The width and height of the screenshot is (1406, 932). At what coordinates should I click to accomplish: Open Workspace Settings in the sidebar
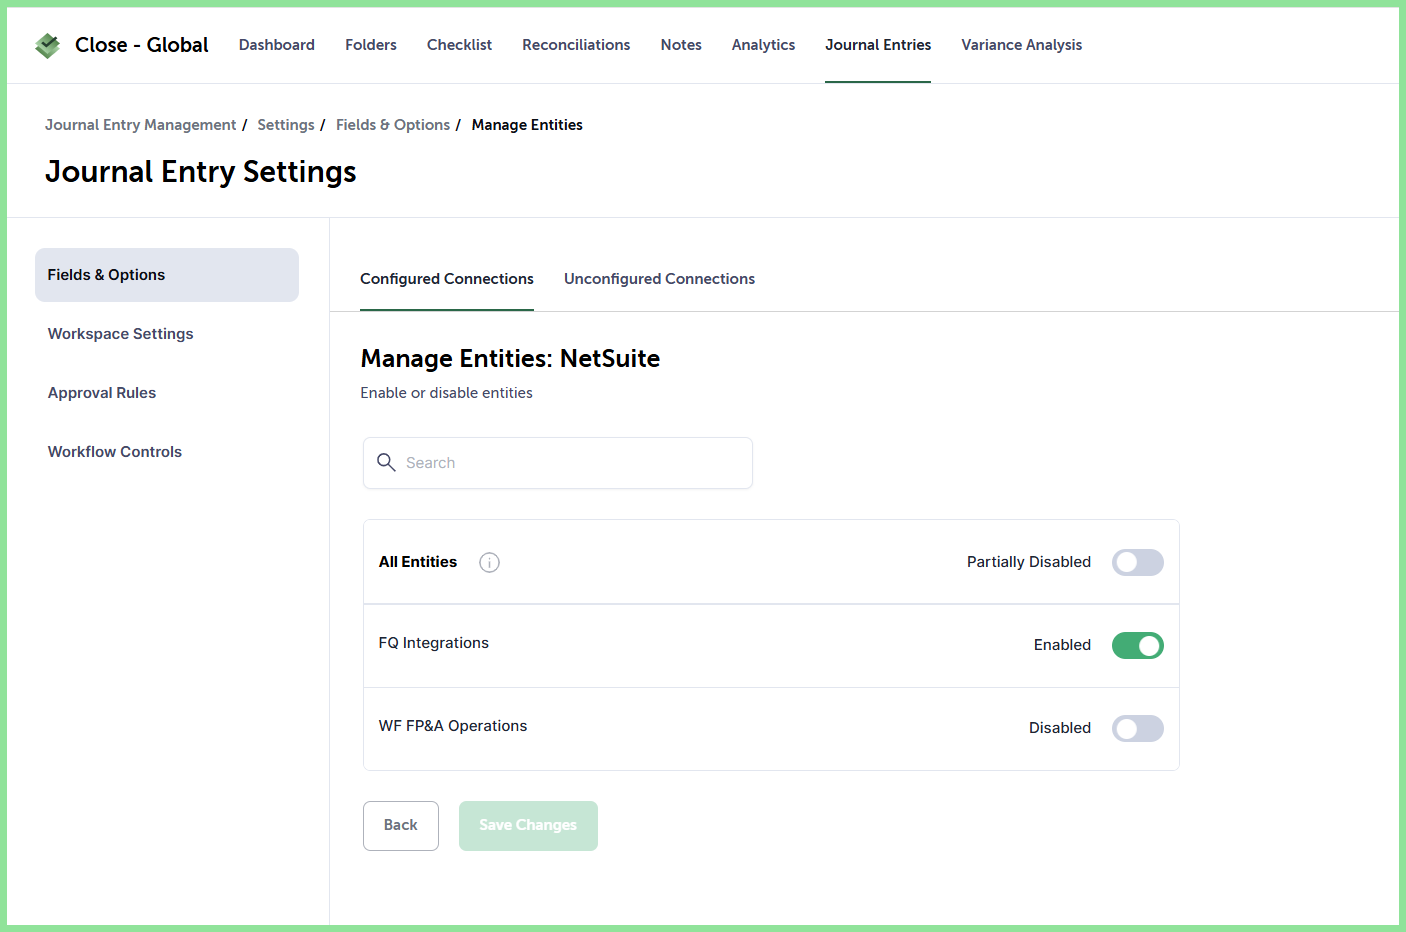[121, 334]
